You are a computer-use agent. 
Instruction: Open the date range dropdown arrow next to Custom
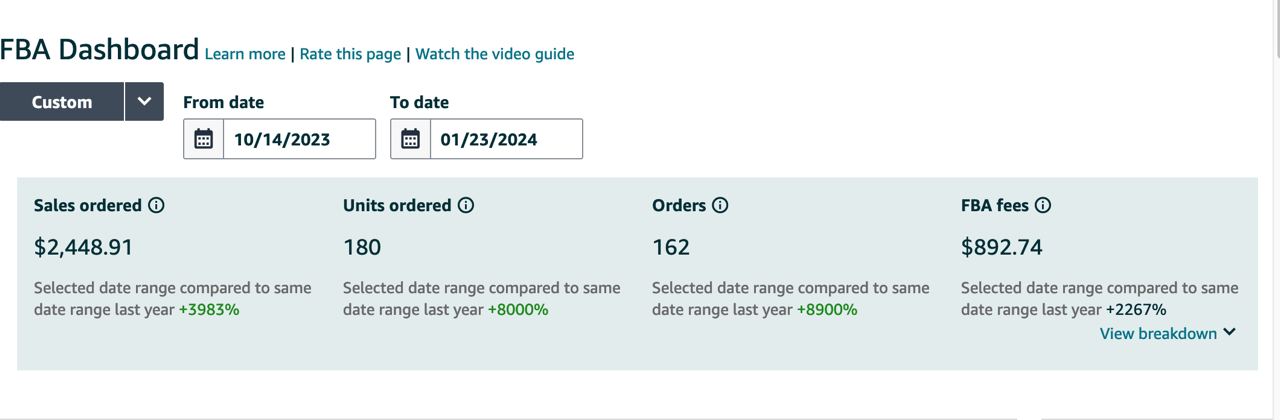(x=144, y=102)
